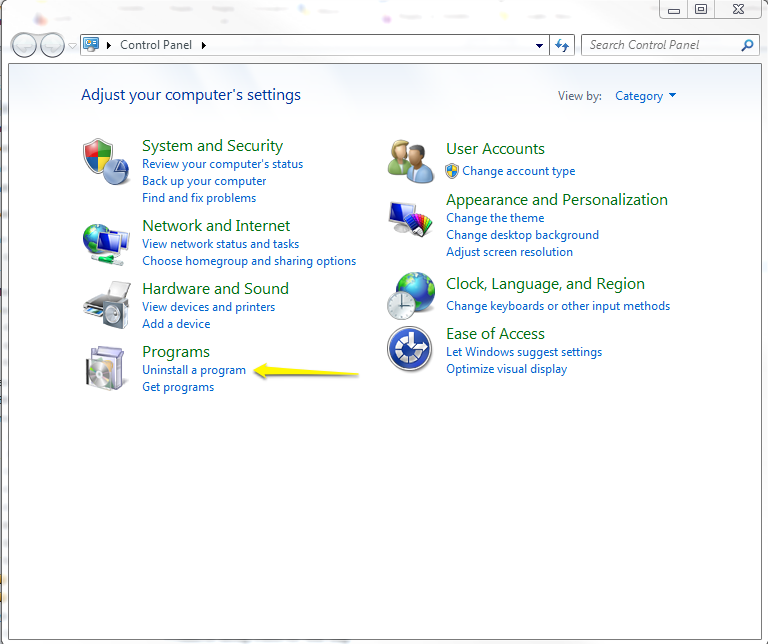Click Change desktop background
The image size is (768, 644).
(x=522, y=235)
